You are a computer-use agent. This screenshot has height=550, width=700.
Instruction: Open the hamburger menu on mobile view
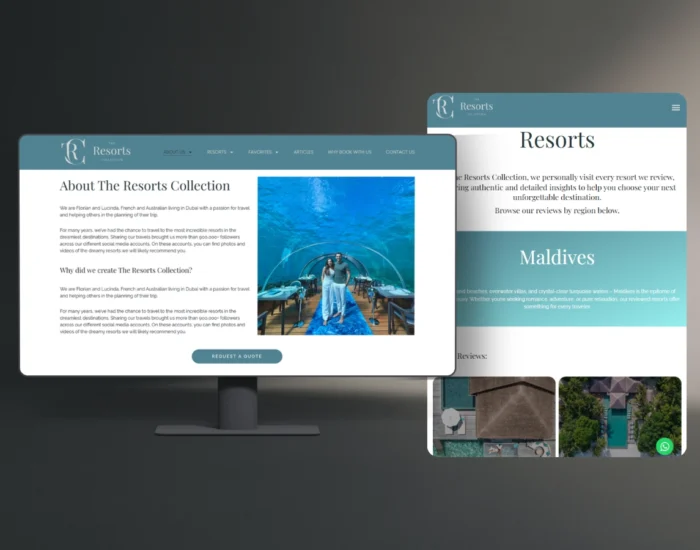[x=676, y=107]
